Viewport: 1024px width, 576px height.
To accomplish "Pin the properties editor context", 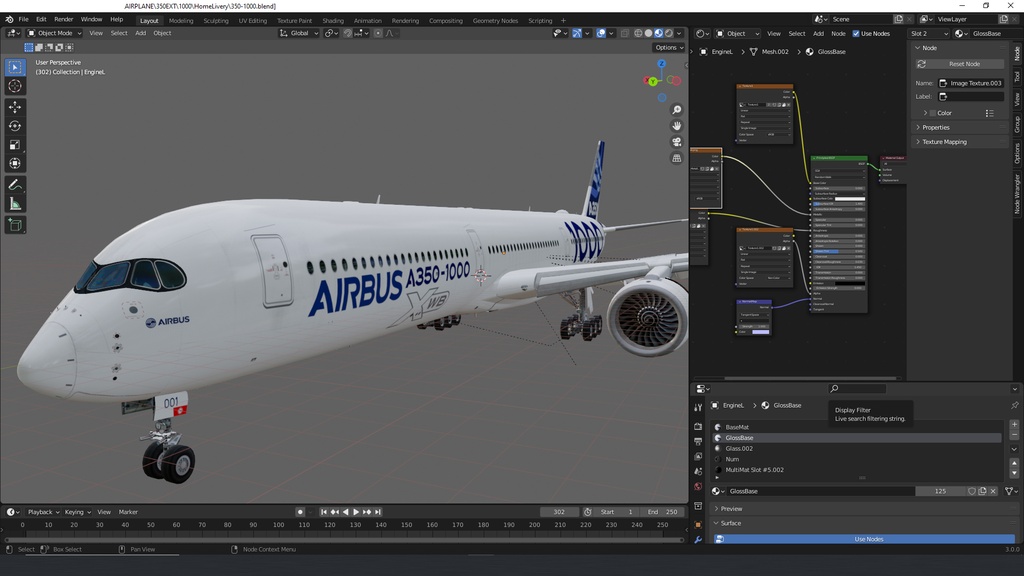I will point(1014,405).
